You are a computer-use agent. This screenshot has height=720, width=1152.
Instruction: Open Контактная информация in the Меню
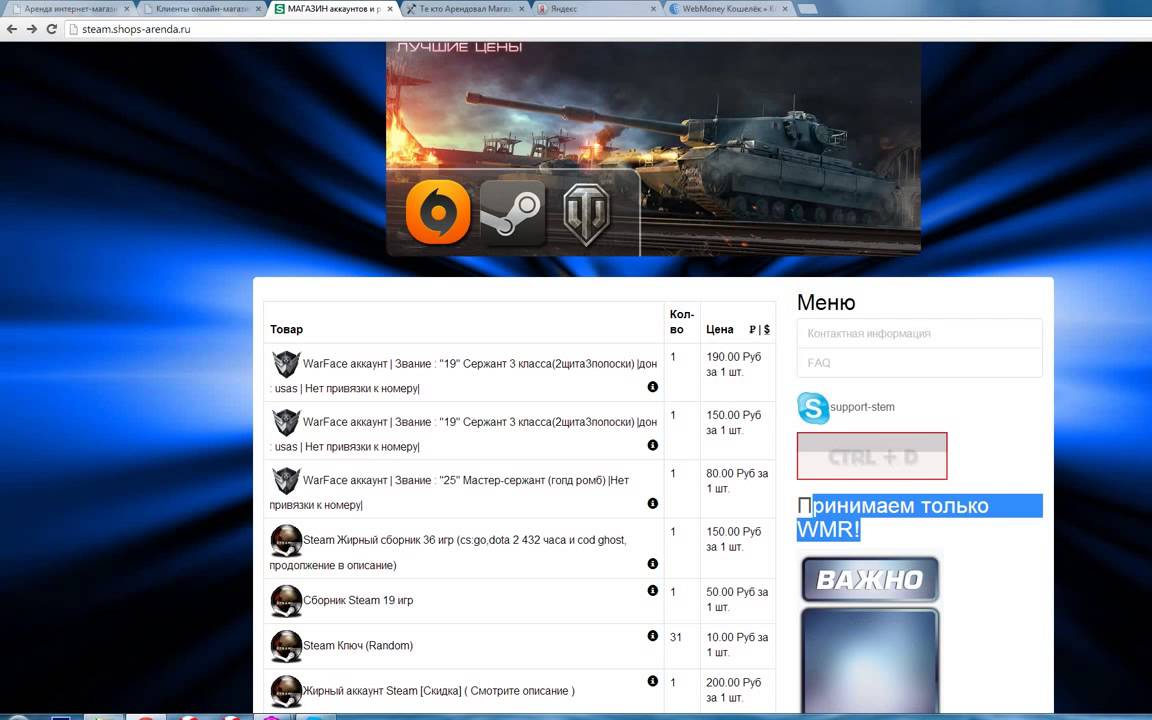coord(919,334)
